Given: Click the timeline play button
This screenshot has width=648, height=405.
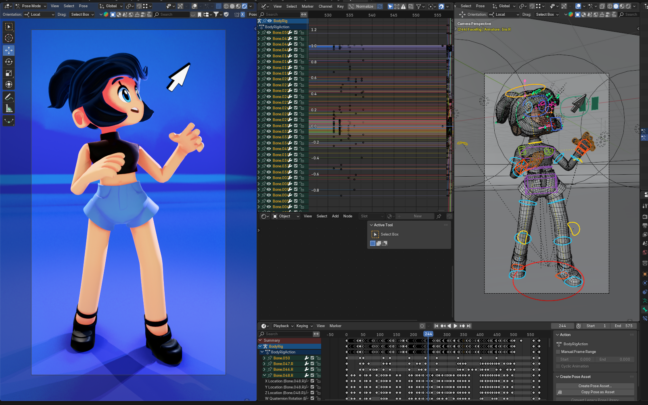Looking at the screenshot, I should tap(456, 326).
